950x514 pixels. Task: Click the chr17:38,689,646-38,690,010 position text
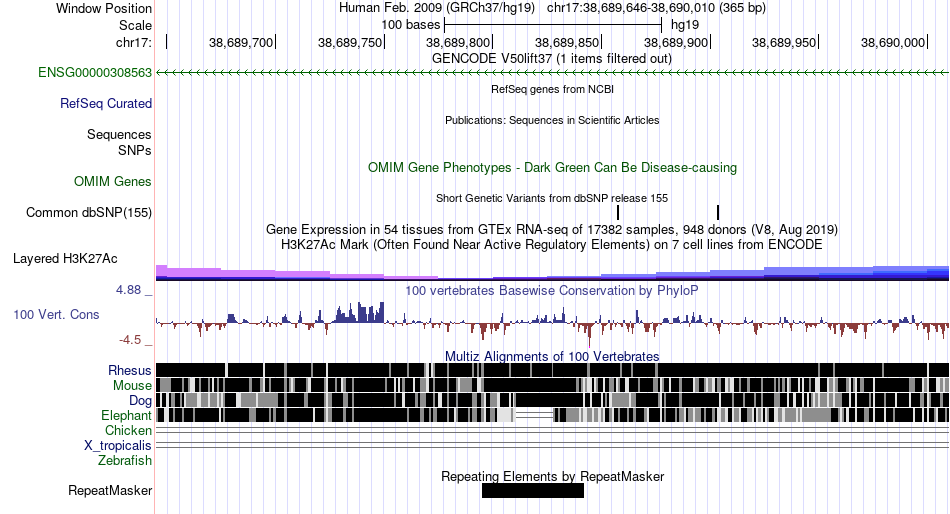(x=656, y=8)
